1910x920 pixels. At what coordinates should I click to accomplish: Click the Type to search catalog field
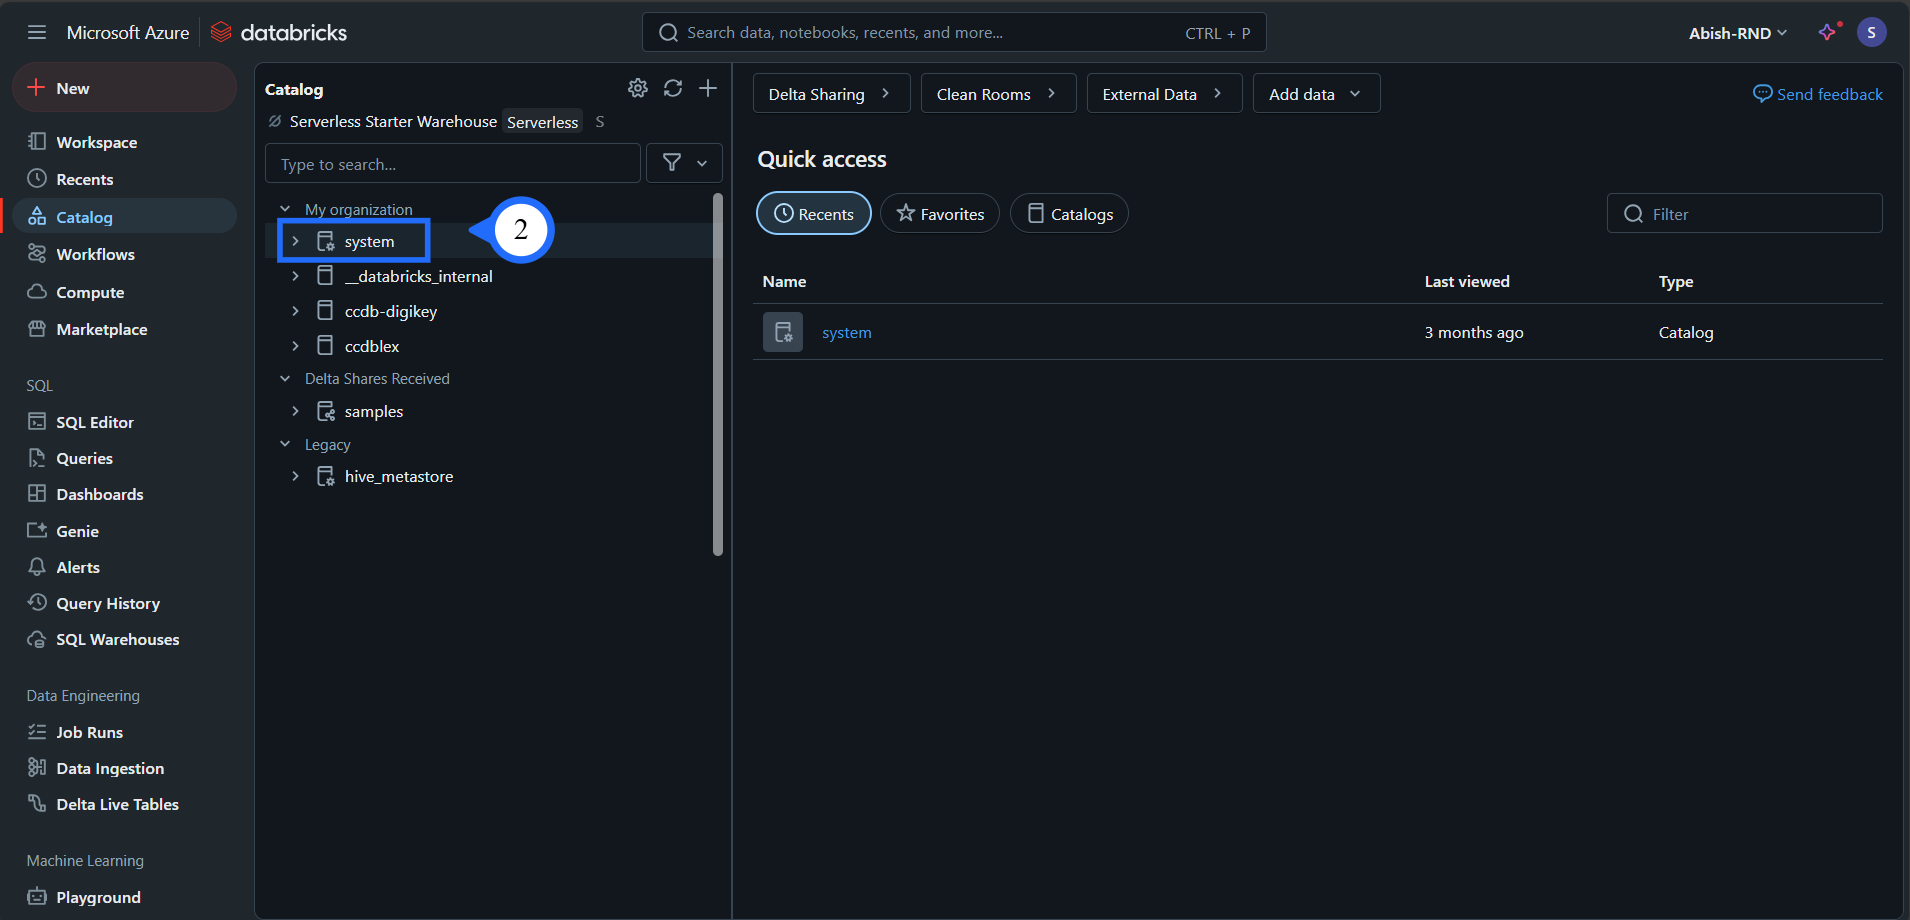(452, 164)
